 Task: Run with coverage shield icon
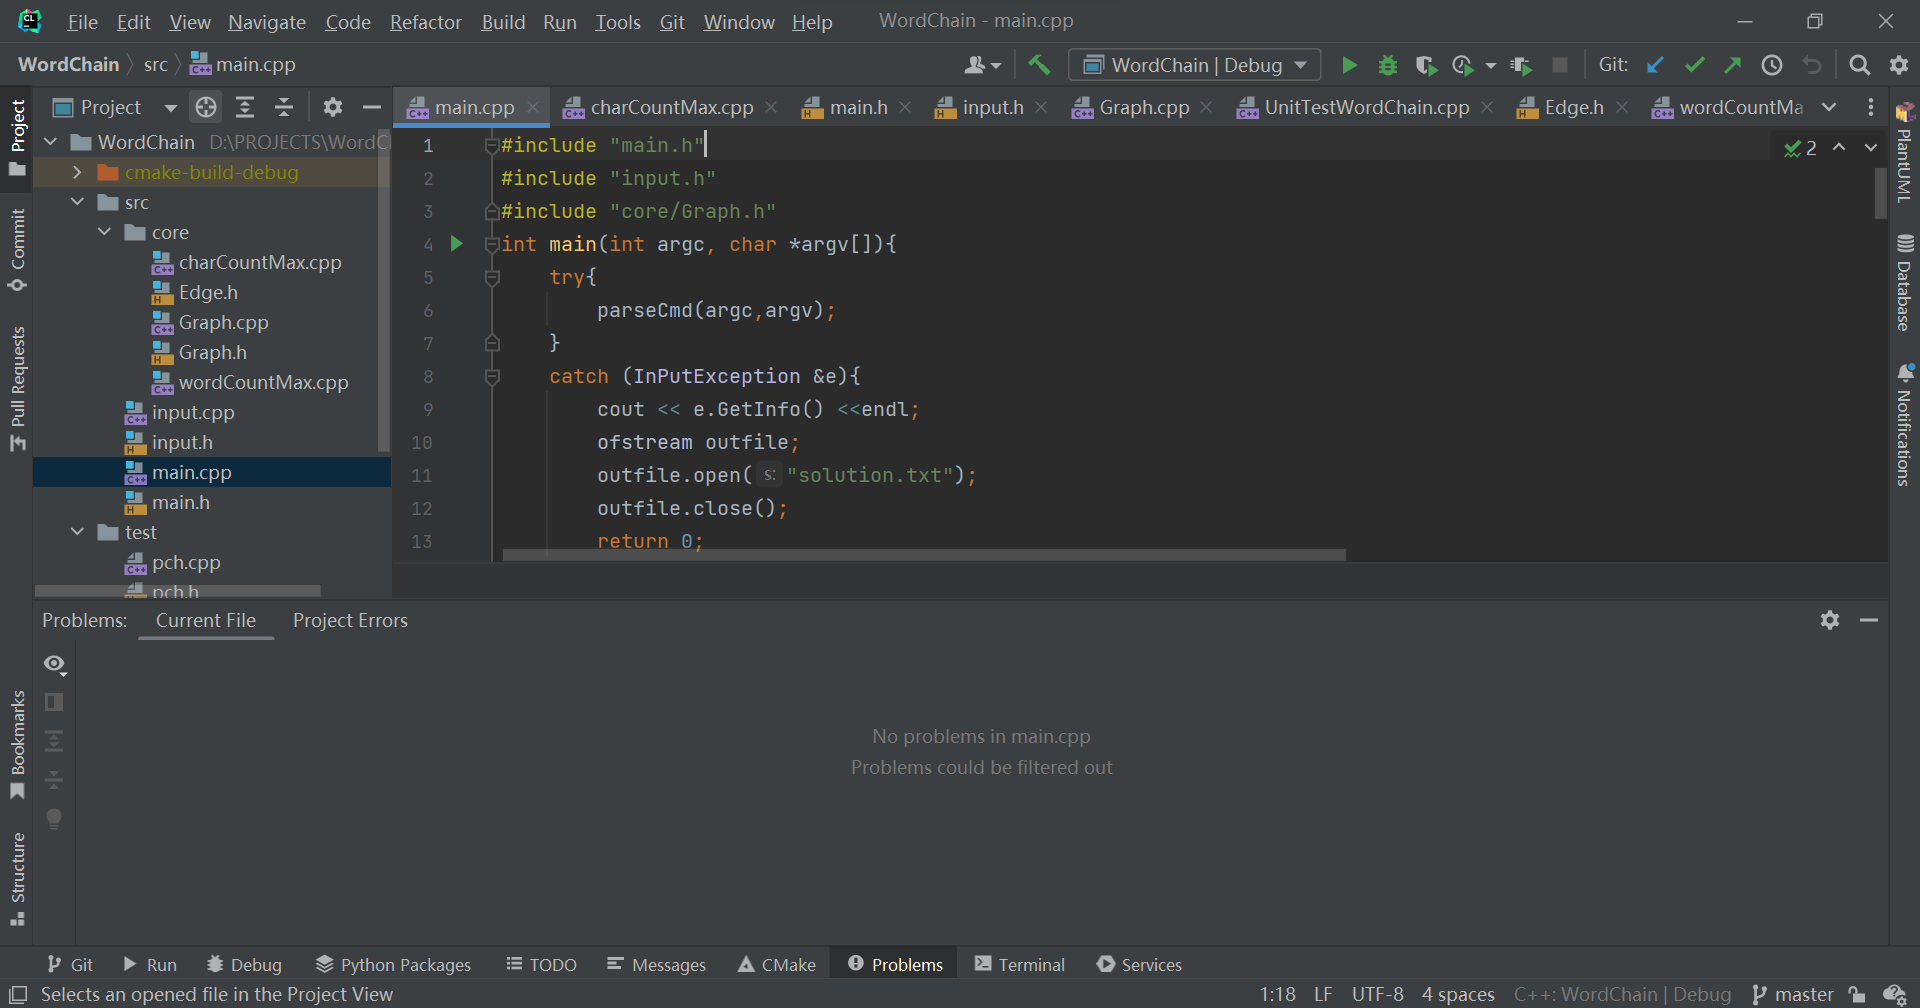click(1426, 65)
